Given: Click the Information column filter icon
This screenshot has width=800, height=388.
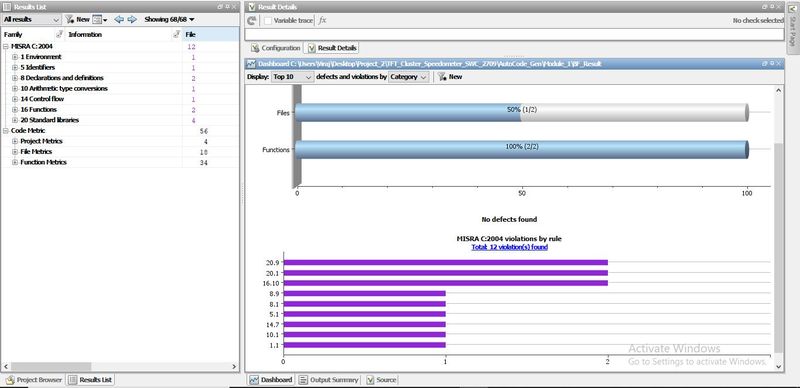Looking at the screenshot, I should [177, 34].
